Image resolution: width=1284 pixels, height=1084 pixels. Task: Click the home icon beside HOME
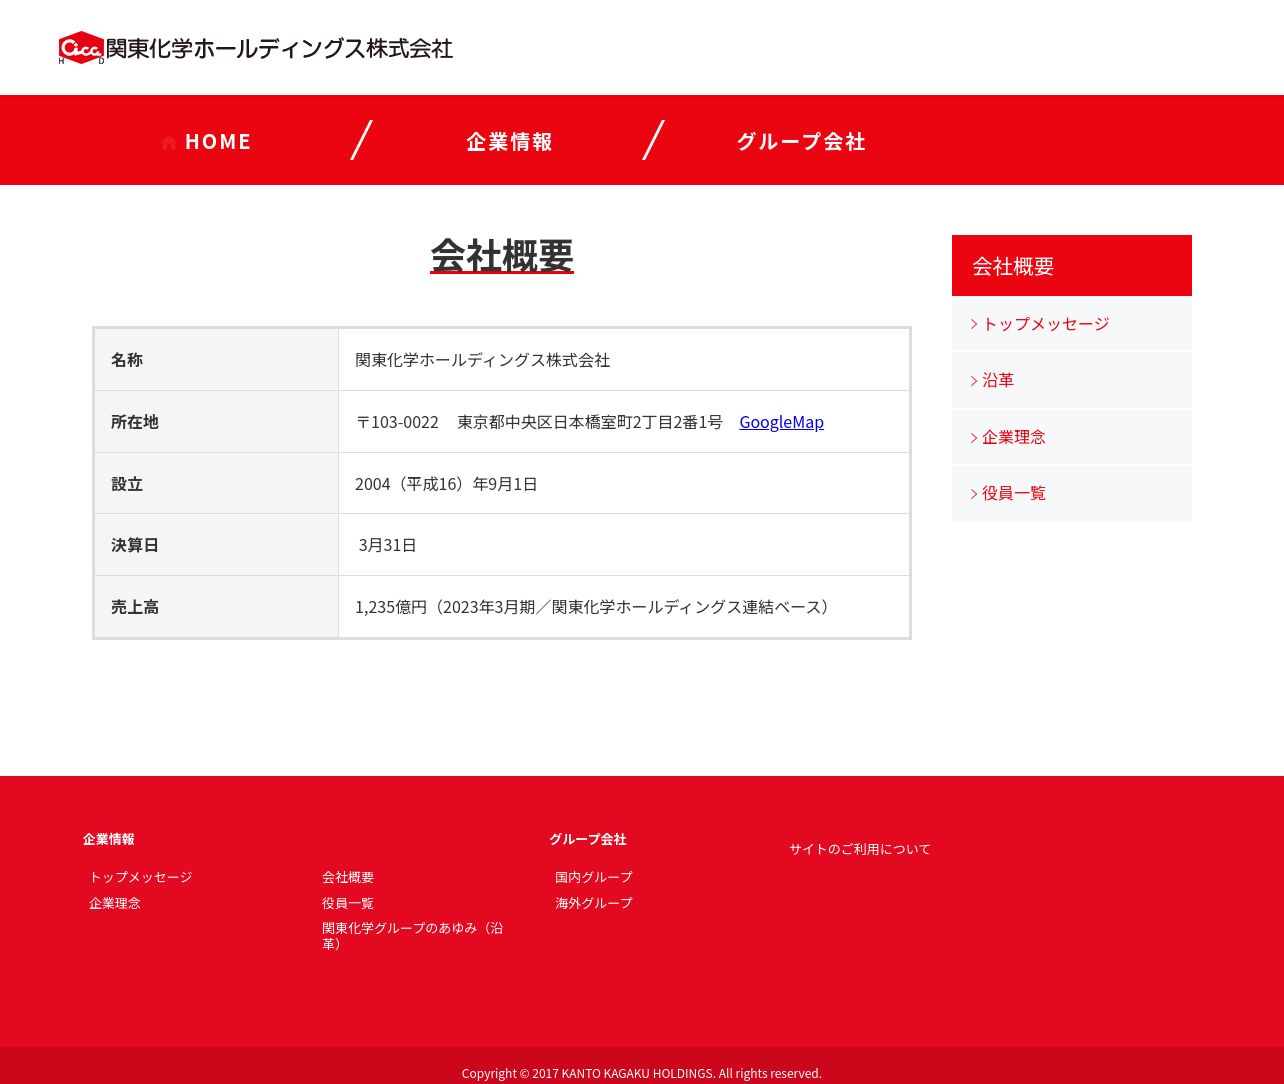pos(169,142)
